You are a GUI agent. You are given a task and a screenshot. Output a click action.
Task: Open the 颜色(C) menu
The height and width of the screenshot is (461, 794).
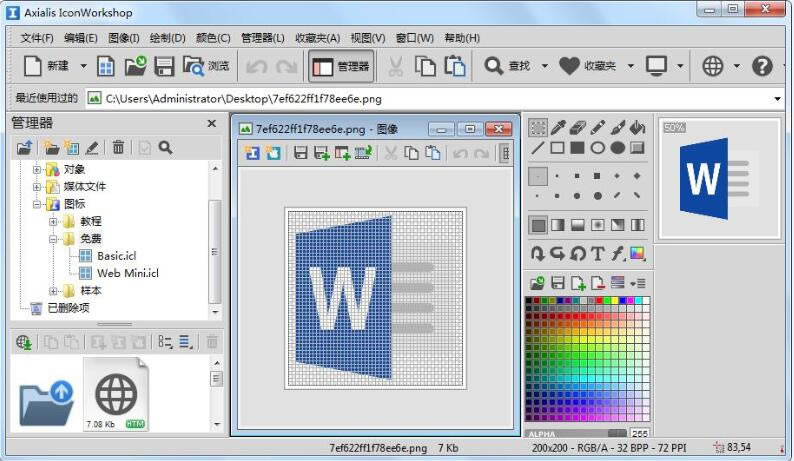tap(213, 38)
